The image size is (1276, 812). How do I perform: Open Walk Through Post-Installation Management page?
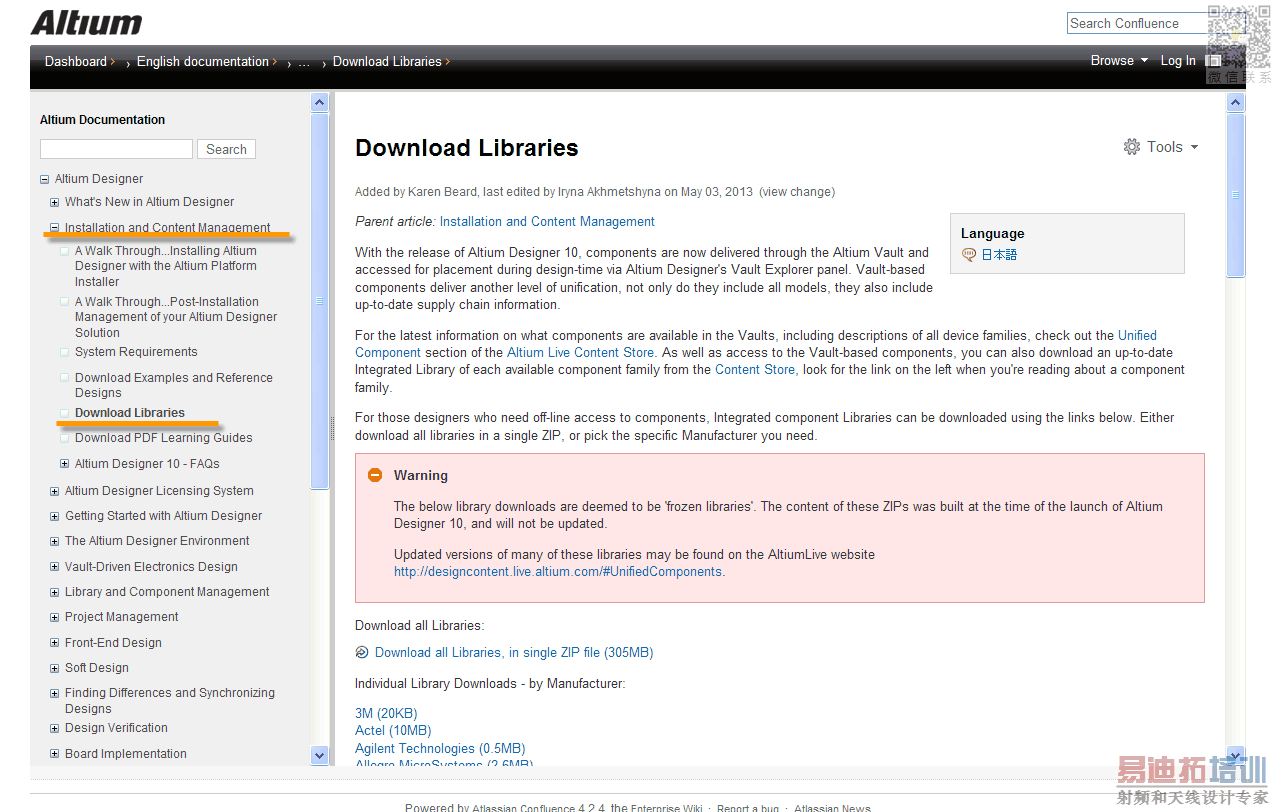pos(176,317)
